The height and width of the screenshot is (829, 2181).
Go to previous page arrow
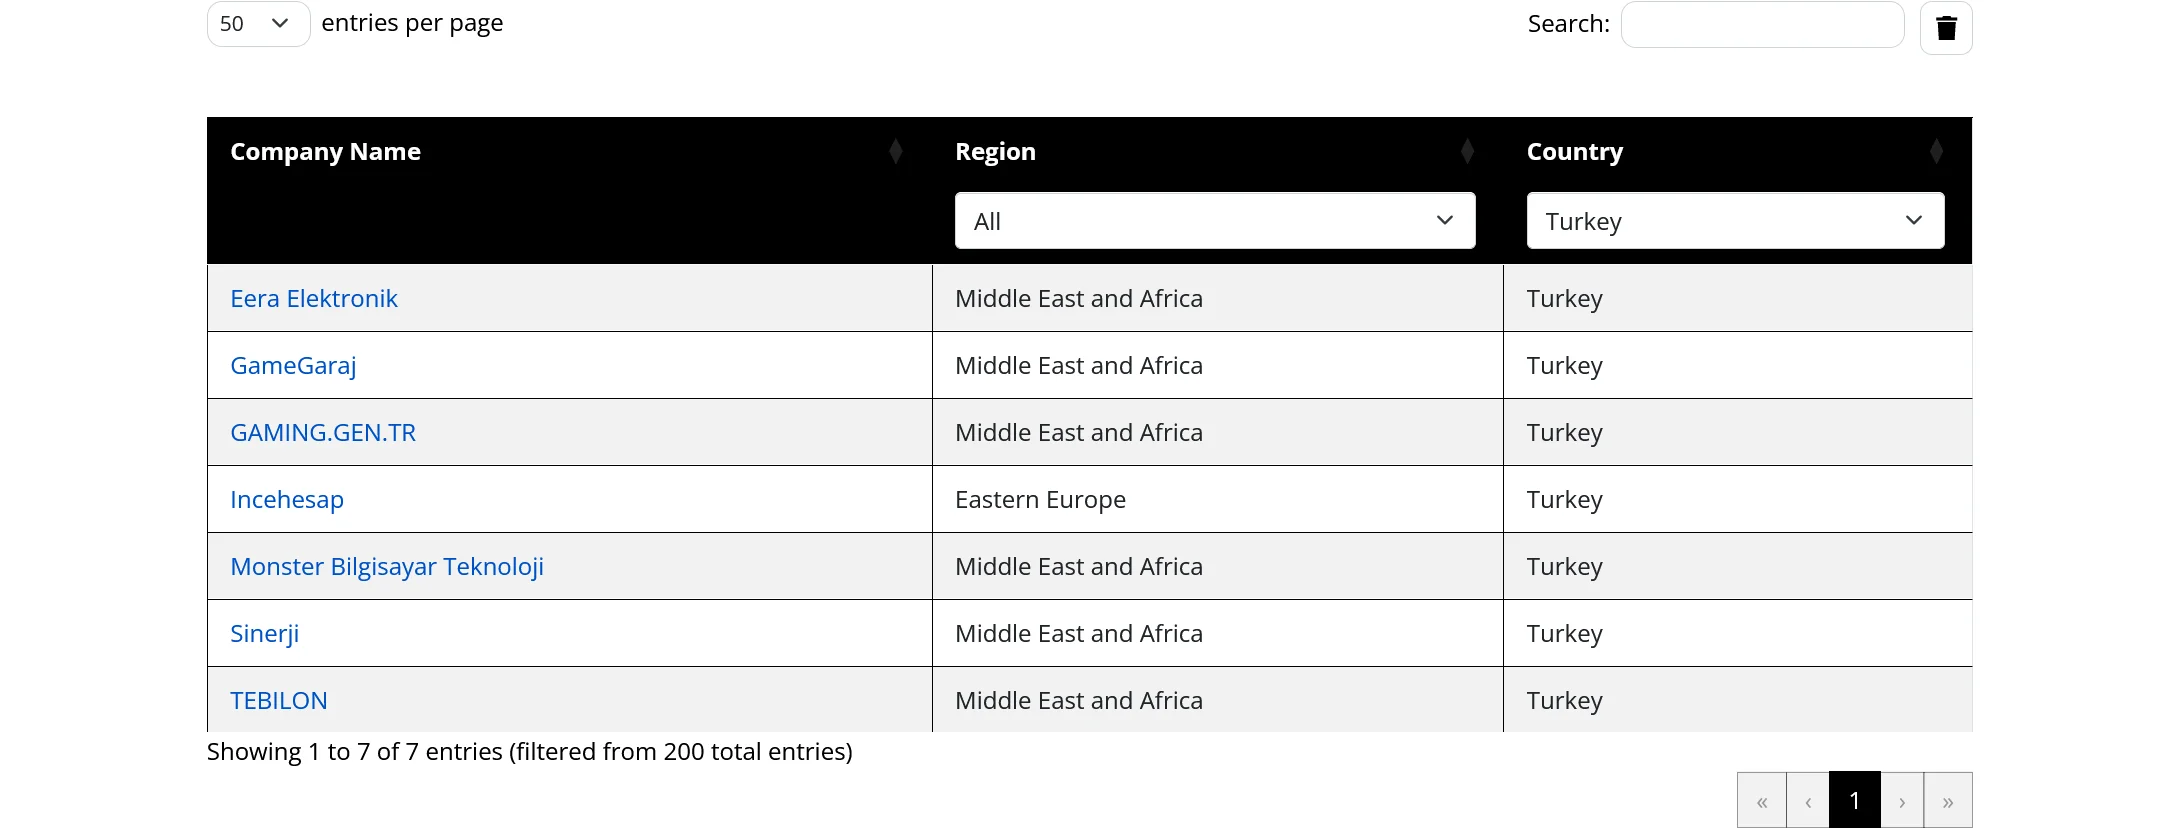point(1808,801)
